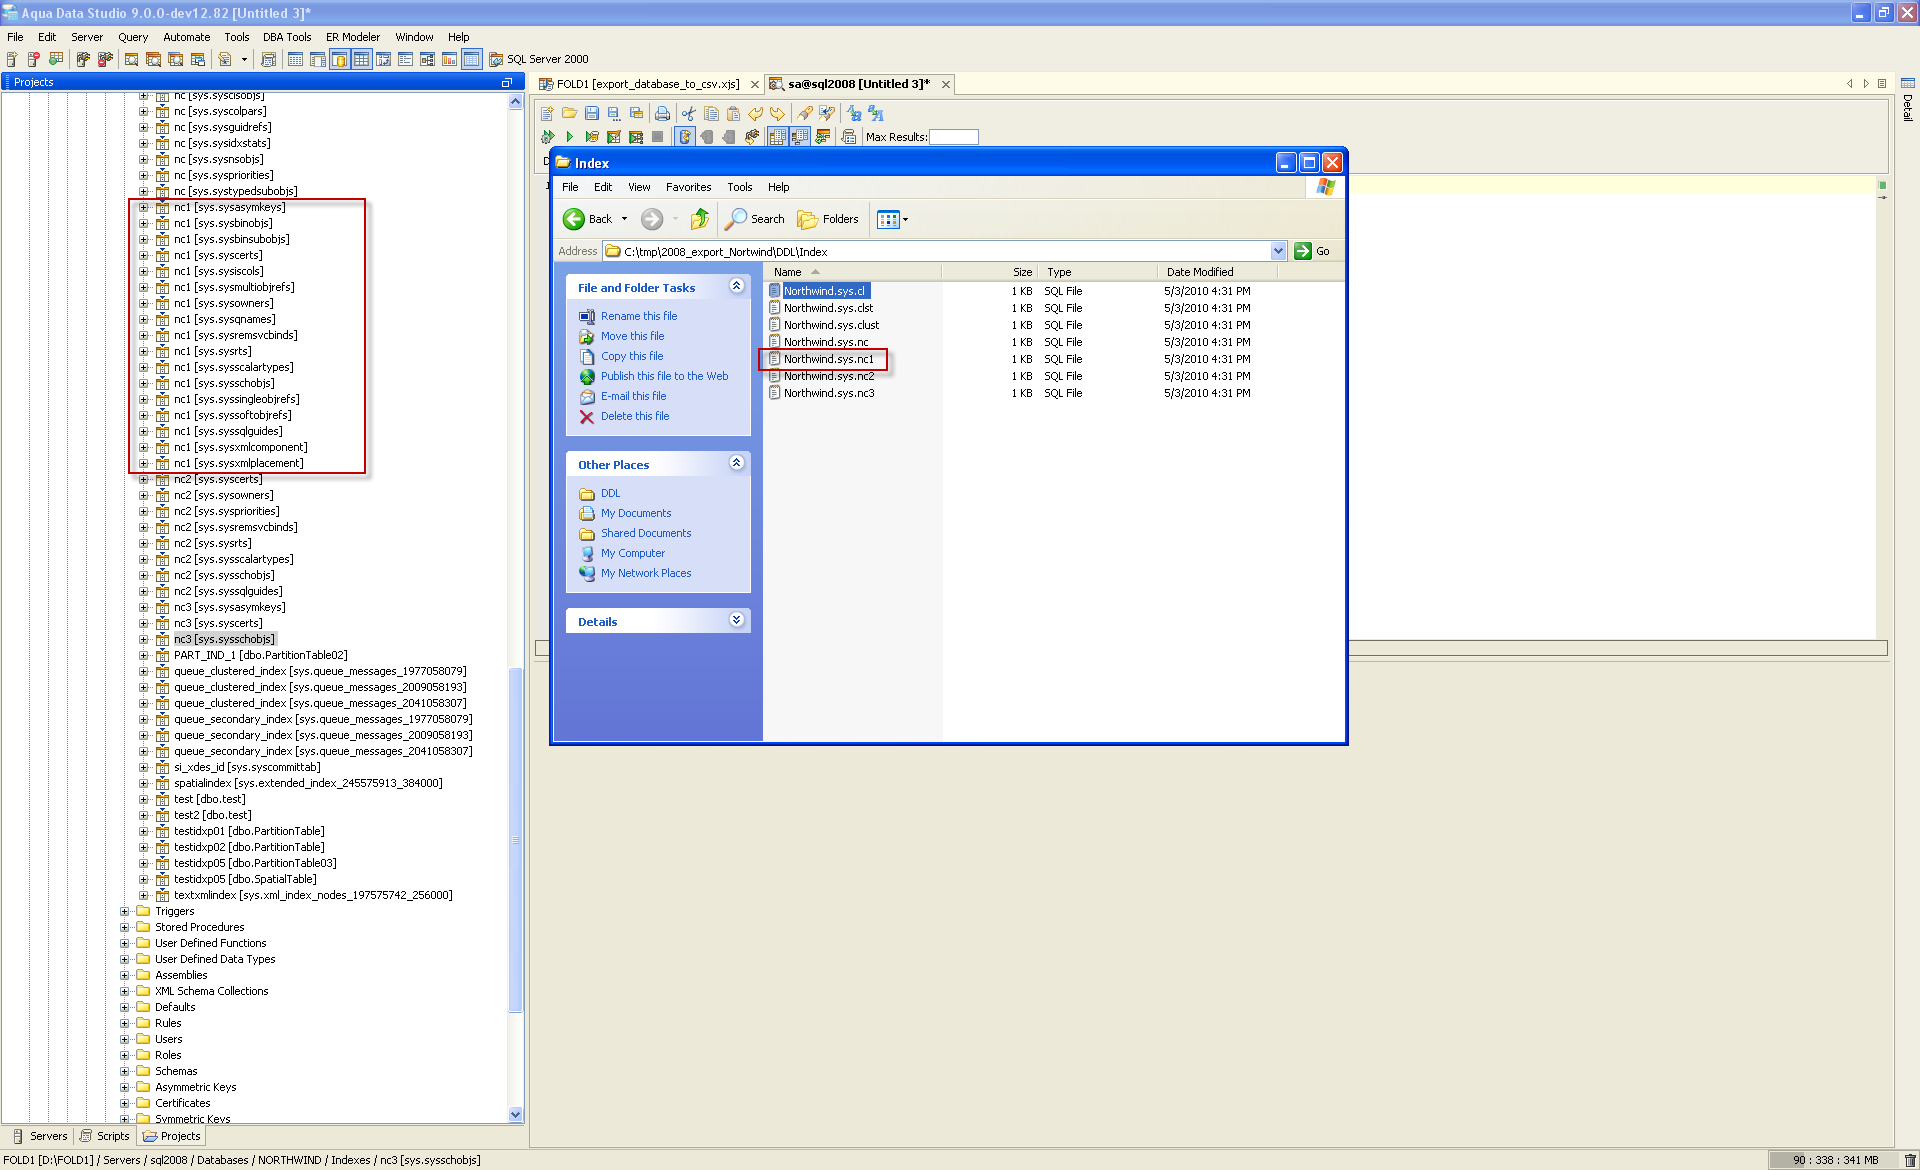This screenshot has height=1170, width=1920.
Task: Click the Delete this file link
Action: 634,416
